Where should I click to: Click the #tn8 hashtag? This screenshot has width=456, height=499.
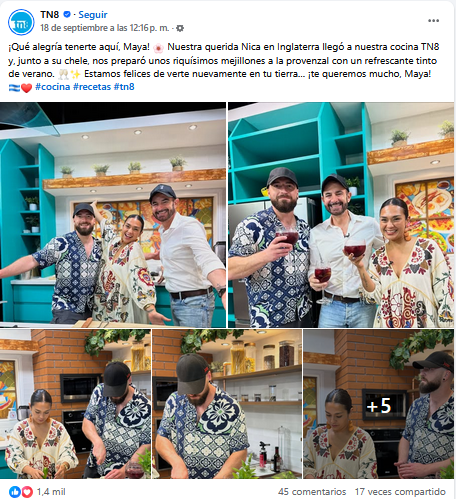[124, 87]
